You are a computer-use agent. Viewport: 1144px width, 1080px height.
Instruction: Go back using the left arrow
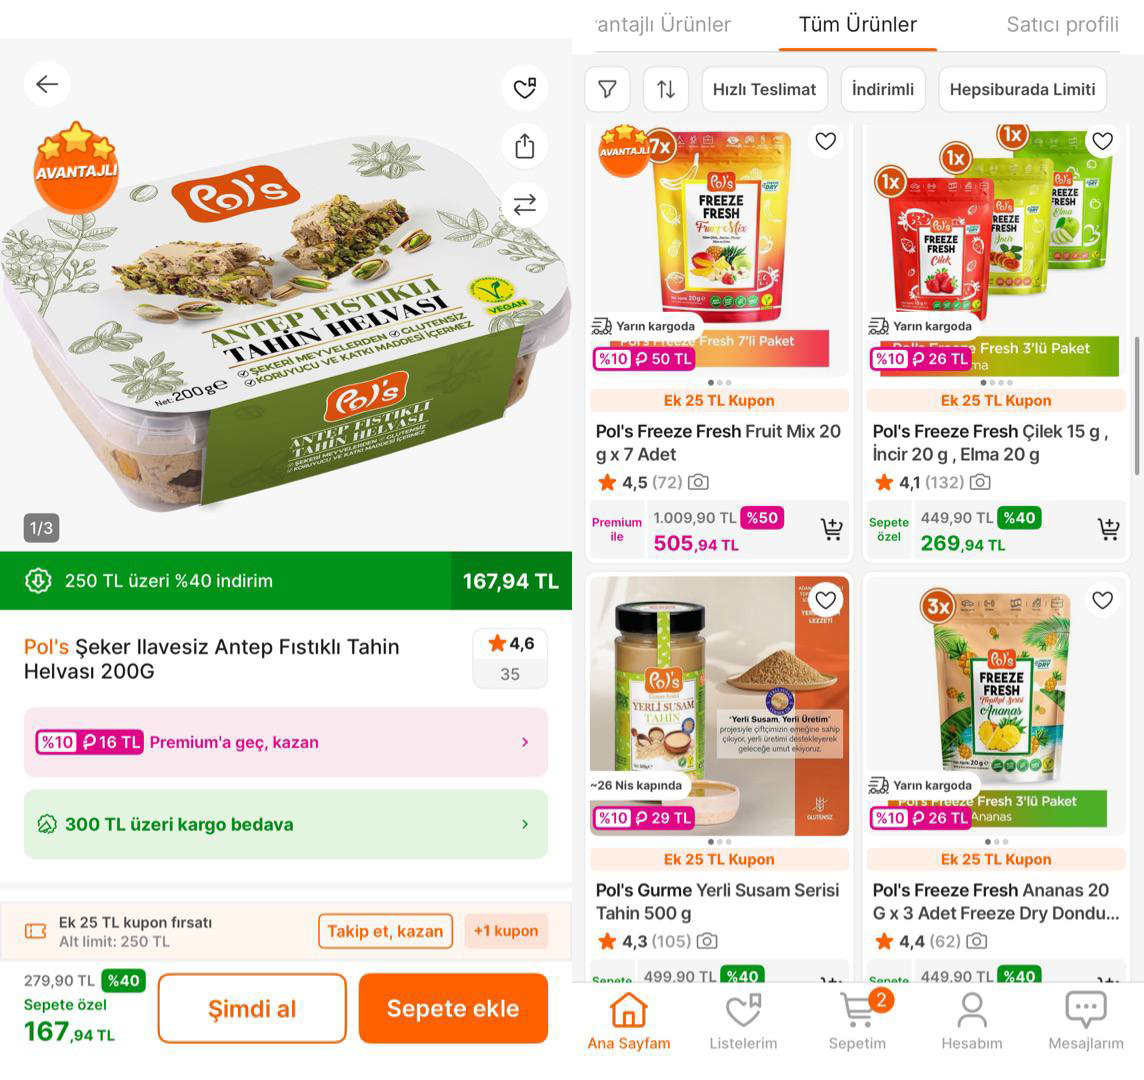click(47, 85)
